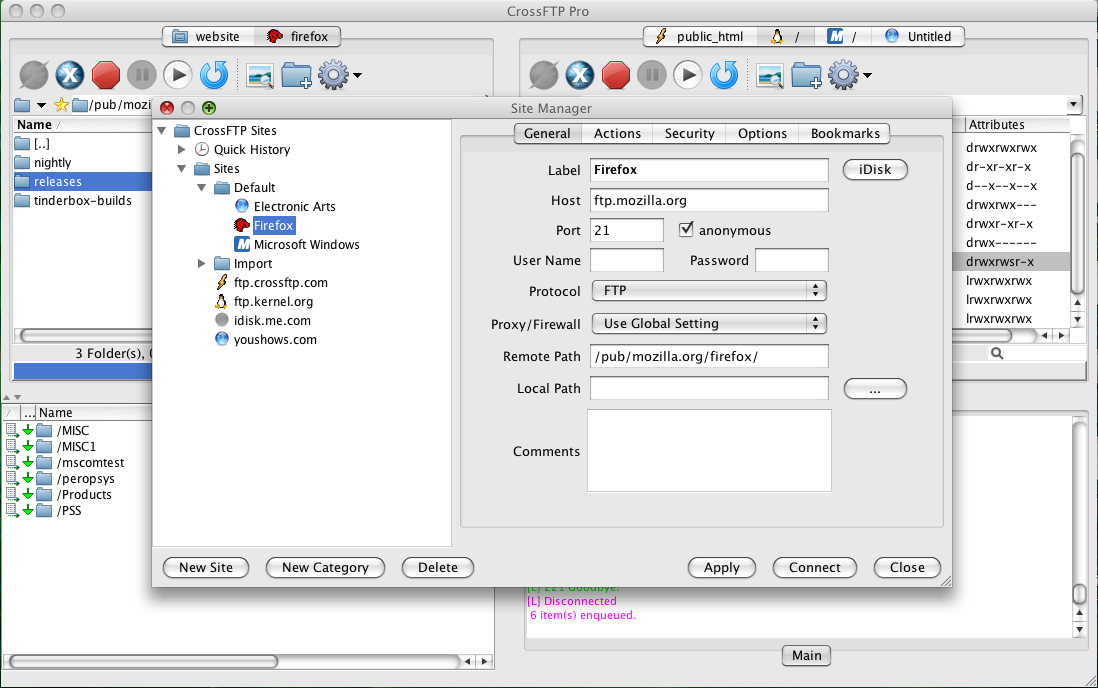Image resolution: width=1098 pixels, height=688 pixels.
Task: Click the blue X disconnect icon on right
Action: click(x=580, y=74)
